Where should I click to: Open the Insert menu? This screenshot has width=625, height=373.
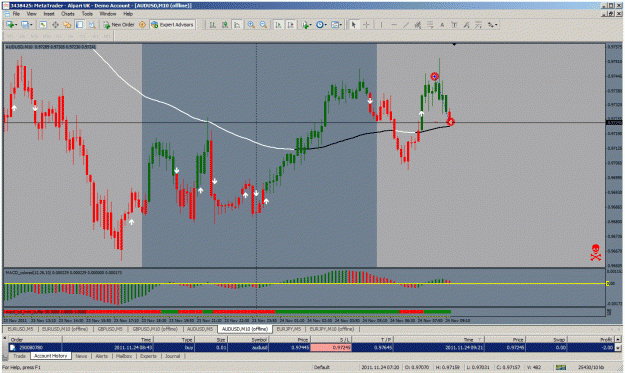click(49, 14)
